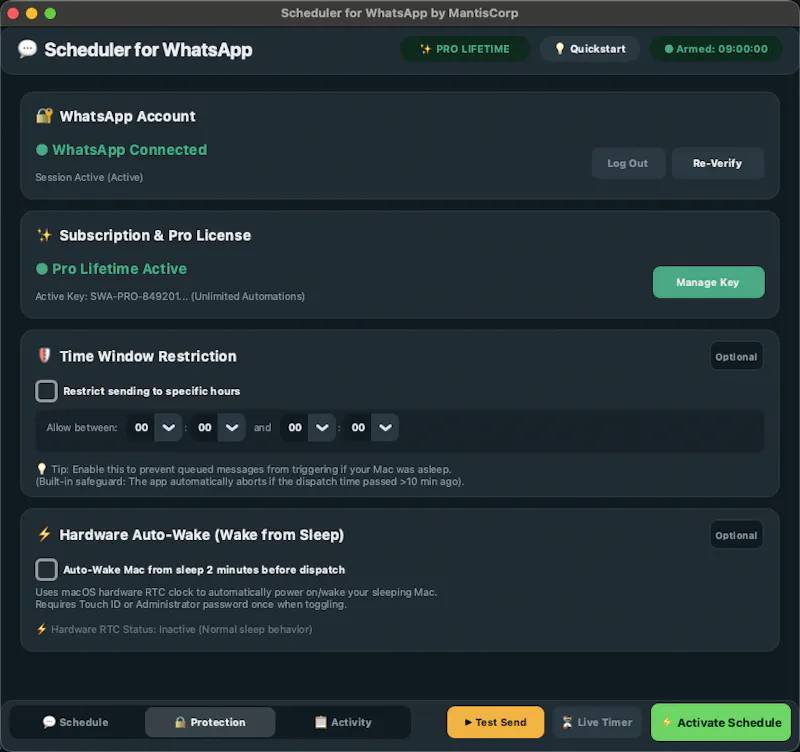Click the lightbulb icon next to the Tip text
The width and height of the screenshot is (800, 752).
tap(41, 469)
